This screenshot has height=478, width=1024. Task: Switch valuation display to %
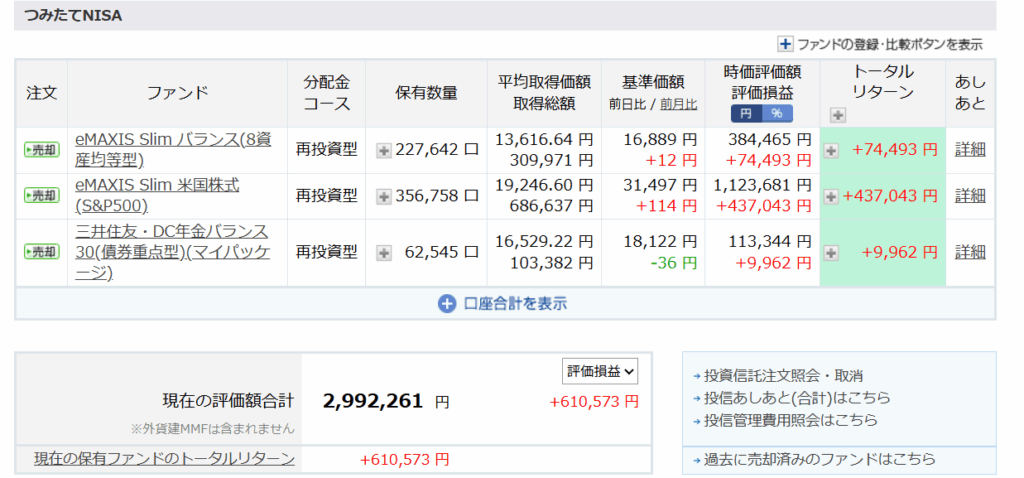pyautogui.click(x=777, y=114)
